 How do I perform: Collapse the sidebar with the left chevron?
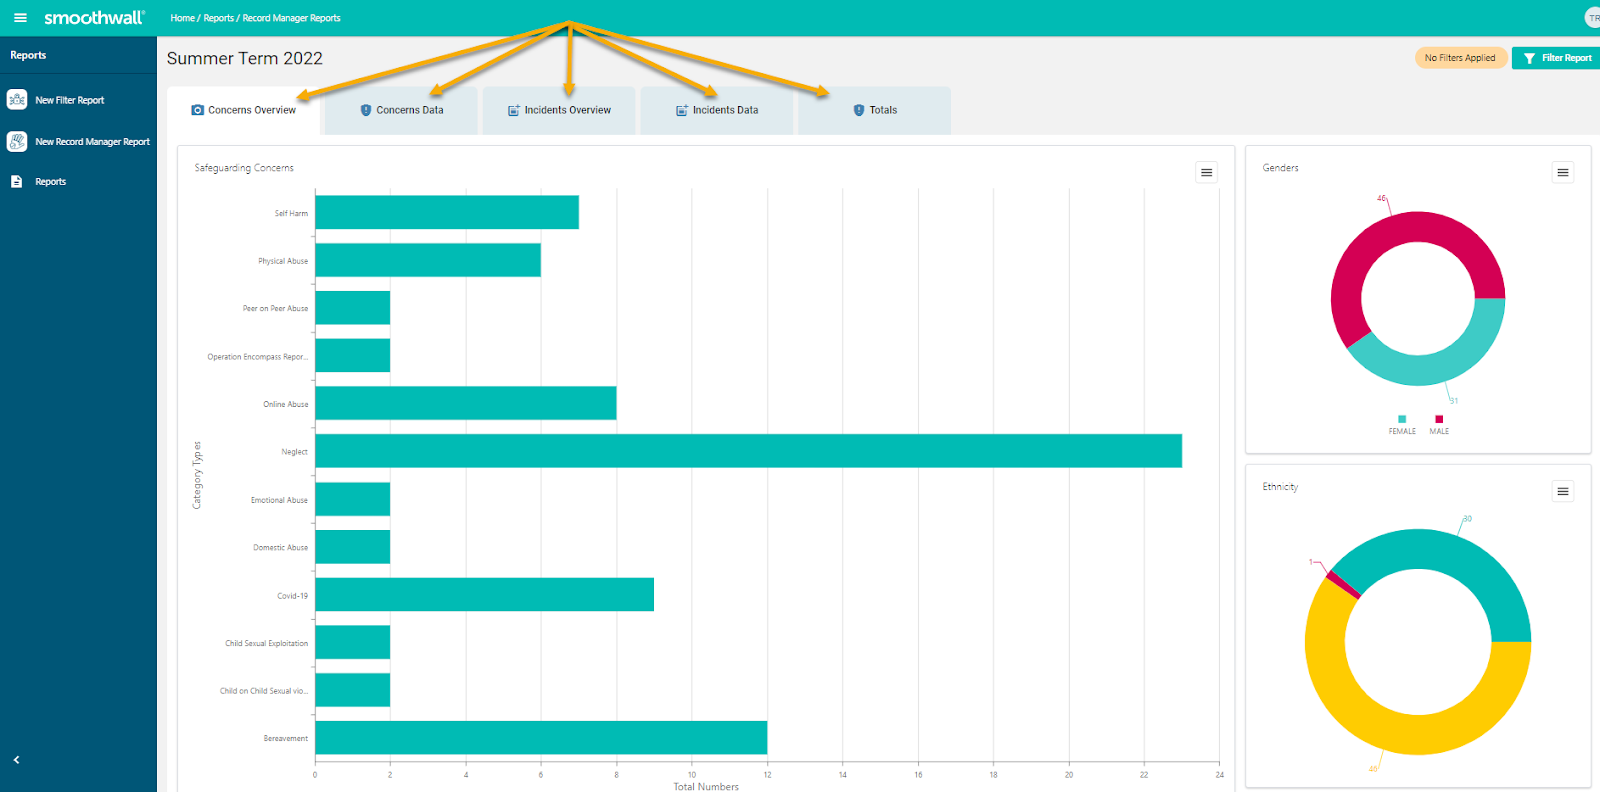click(x=16, y=760)
